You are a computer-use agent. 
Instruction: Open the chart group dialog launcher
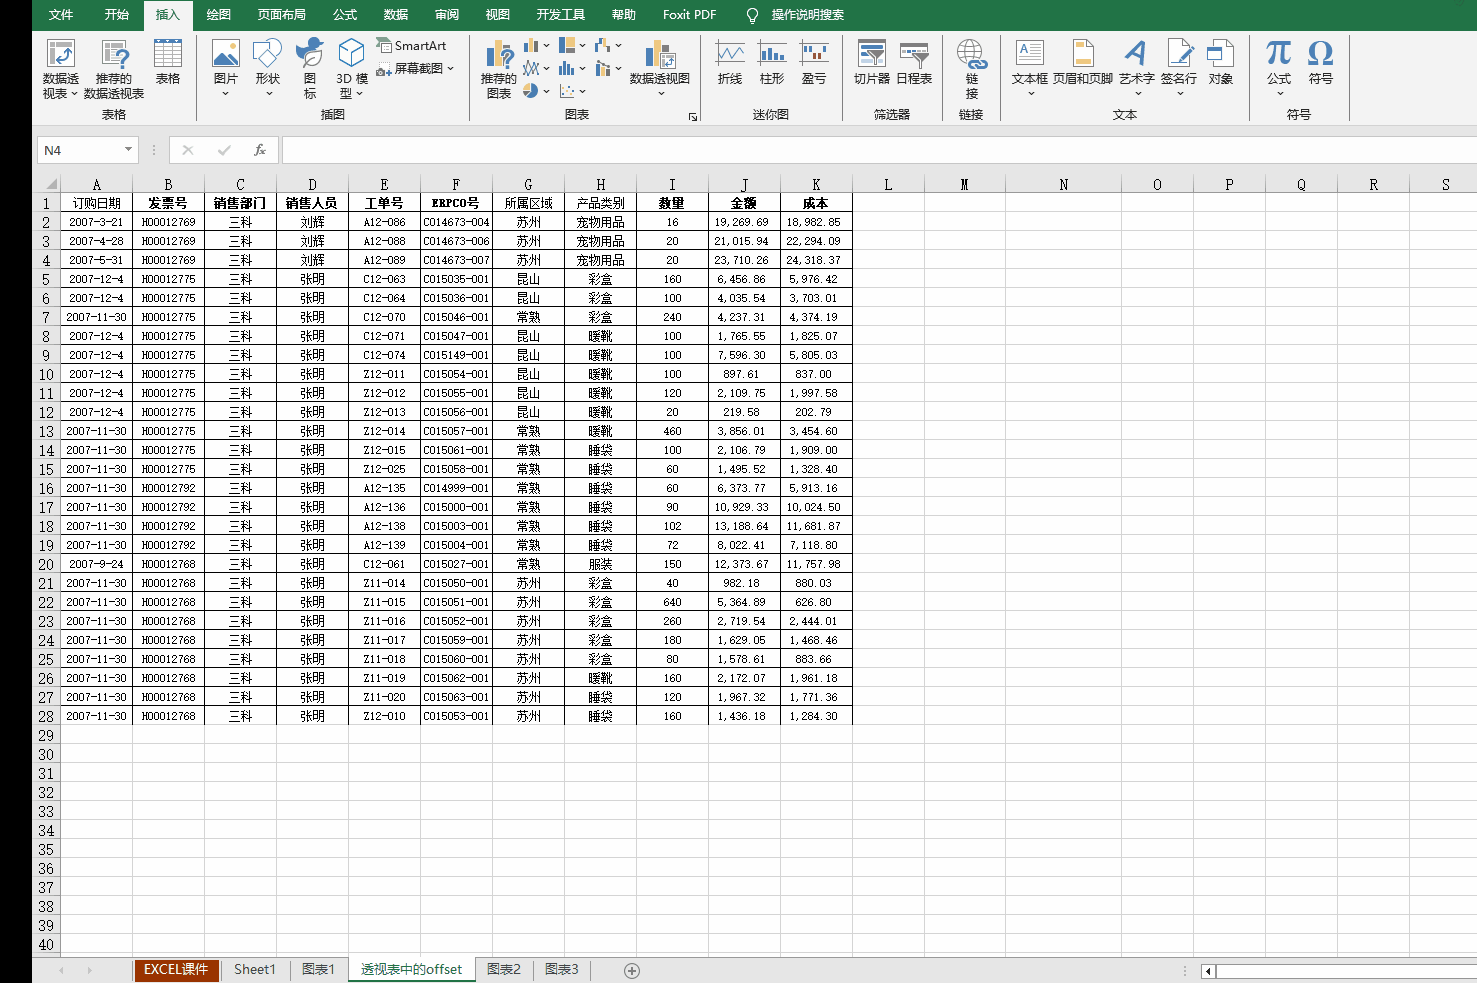693,117
